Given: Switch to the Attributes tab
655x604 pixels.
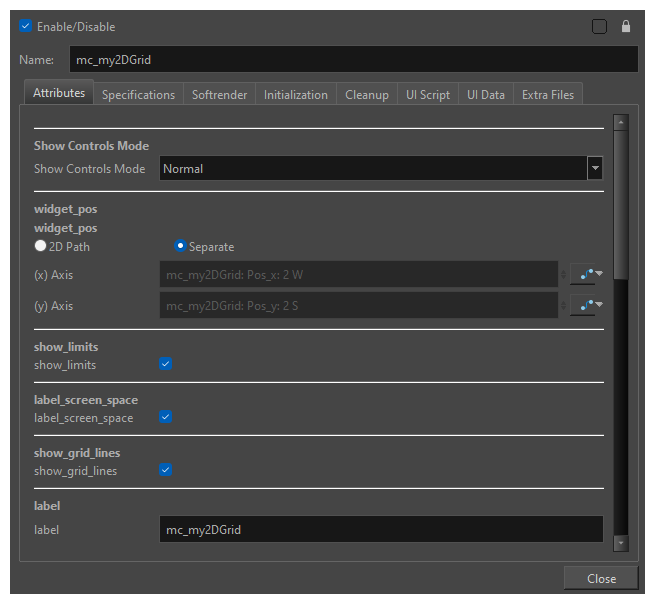Looking at the screenshot, I should point(59,93).
